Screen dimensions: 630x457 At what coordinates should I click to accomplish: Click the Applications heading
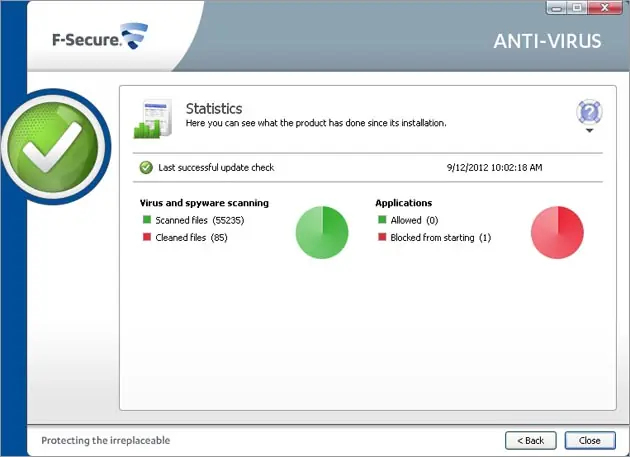point(403,203)
